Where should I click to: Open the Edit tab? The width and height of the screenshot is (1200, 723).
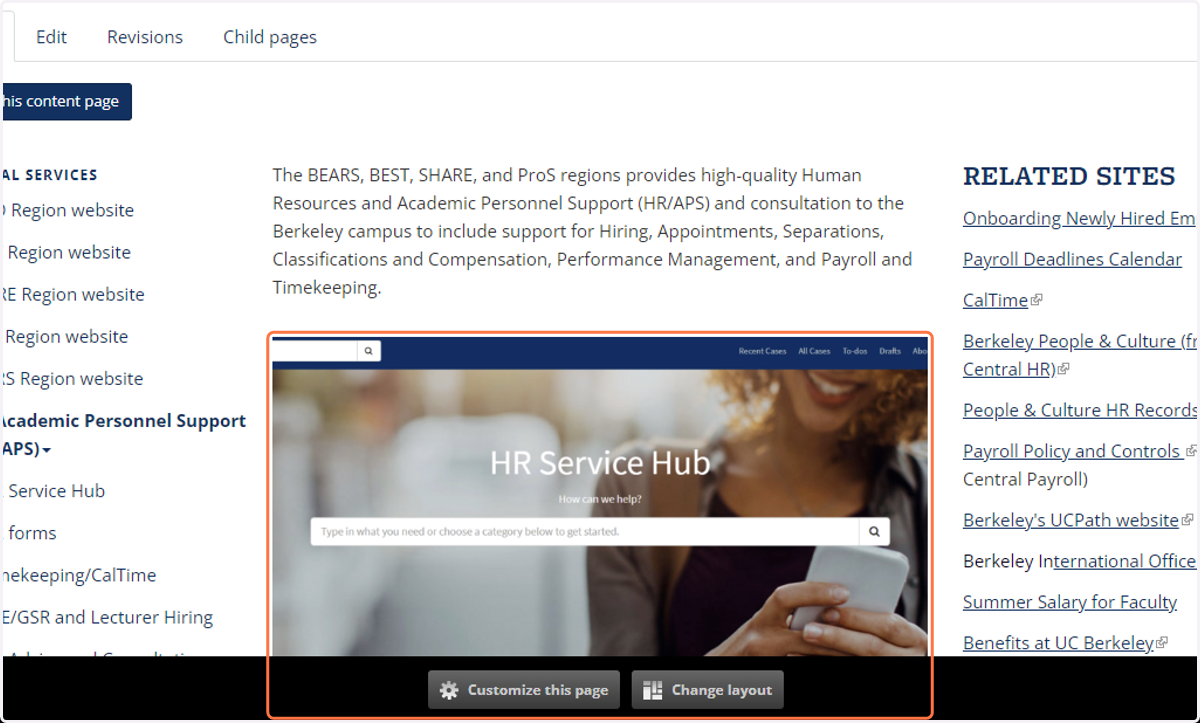click(51, 37)
